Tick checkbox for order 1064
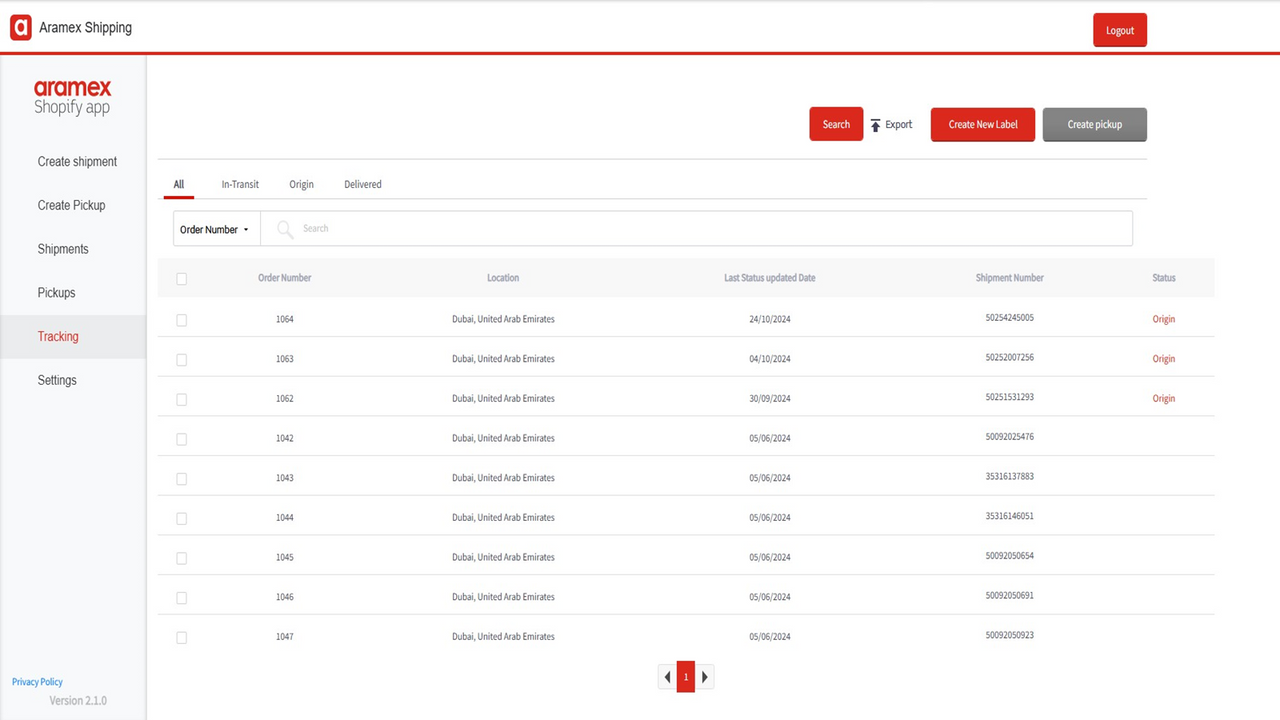Screen dimensions: 1280x720 (181, 320)
